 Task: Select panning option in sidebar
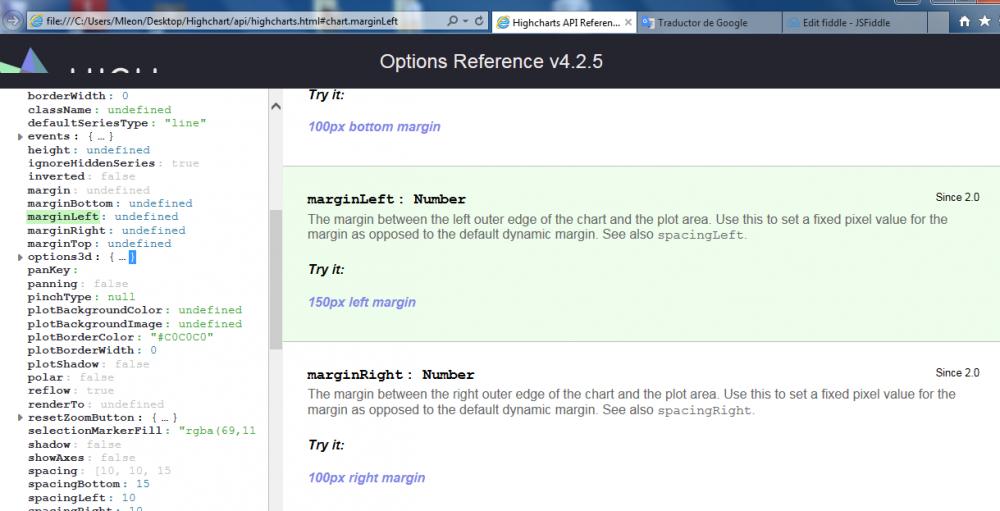click(x=52, y=284)
